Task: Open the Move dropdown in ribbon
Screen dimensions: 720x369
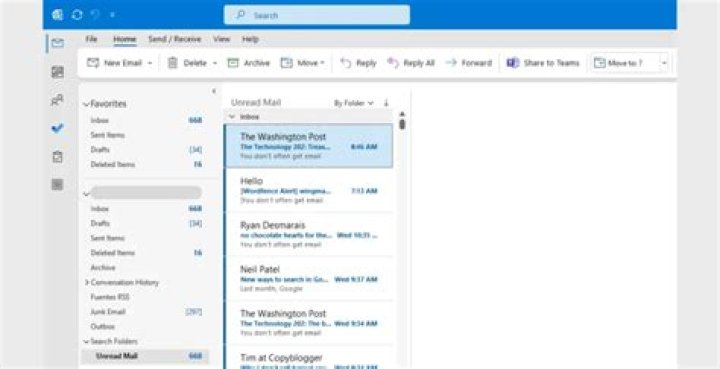Action: tap(303, 63)
